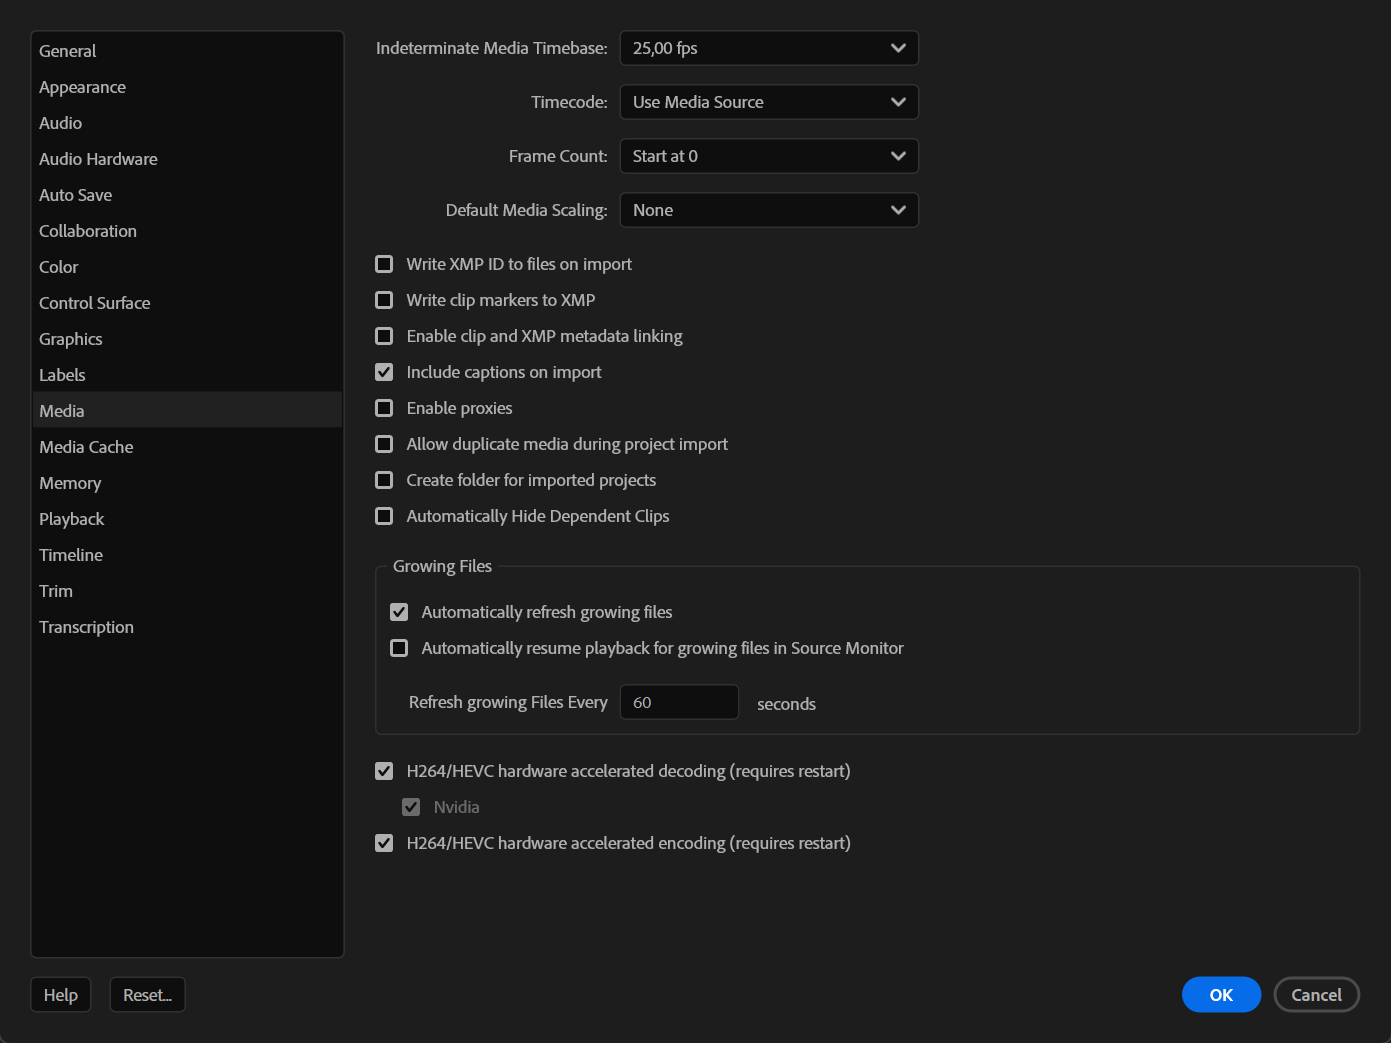Allow duplicate media during project import
The width and height of the screenshot is (1391, 1043).
[384, 443]
